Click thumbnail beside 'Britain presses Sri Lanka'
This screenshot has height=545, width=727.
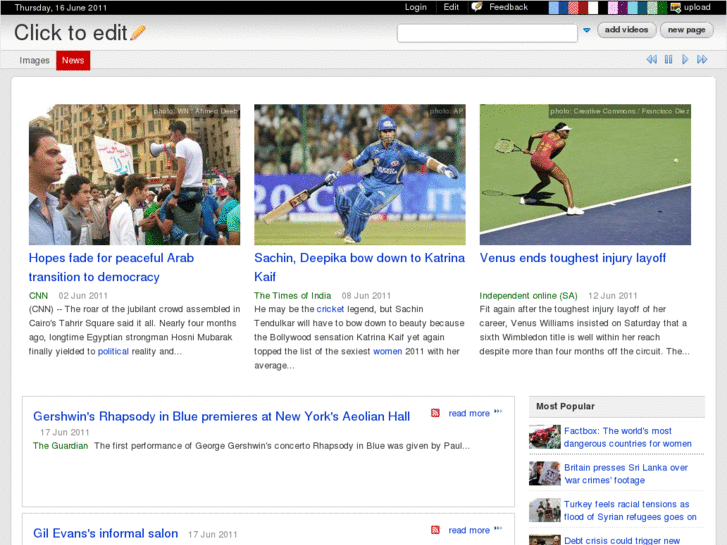pyautogui.click(x=545, y=474)
